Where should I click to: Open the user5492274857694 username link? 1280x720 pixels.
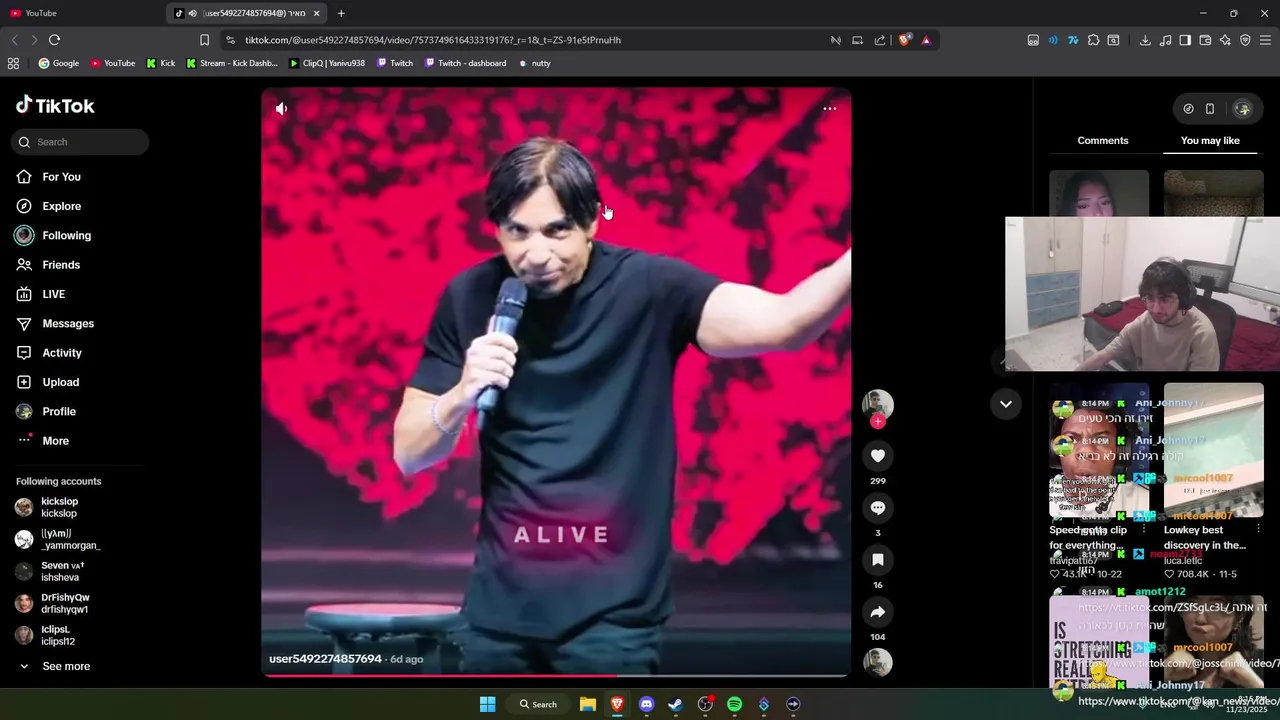click(325, 659)
